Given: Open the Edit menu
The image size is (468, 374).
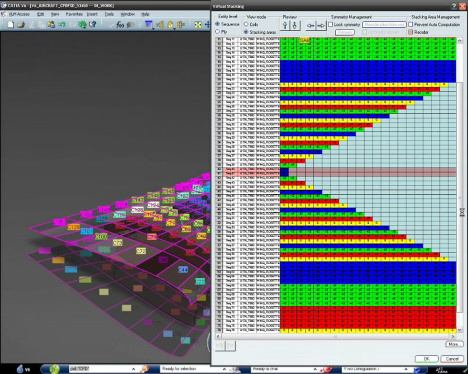Looking at the screenshot, I should click(41, 14).
